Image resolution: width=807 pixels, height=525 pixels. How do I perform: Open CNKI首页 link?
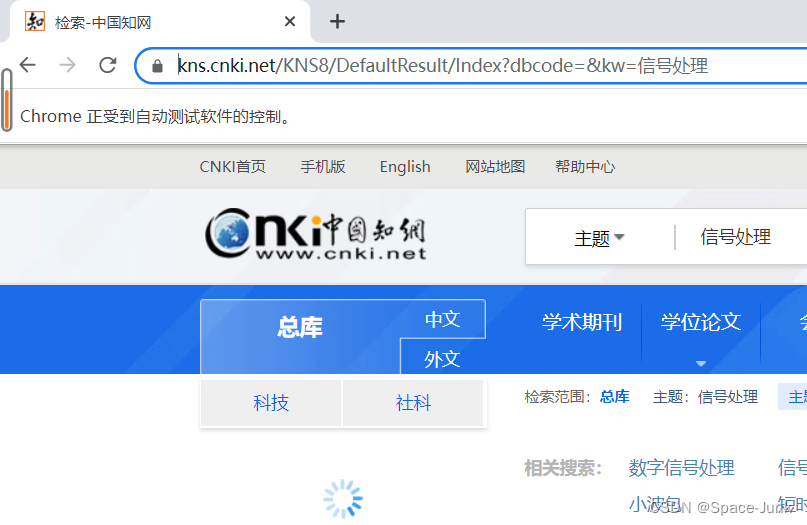point(233,167)
